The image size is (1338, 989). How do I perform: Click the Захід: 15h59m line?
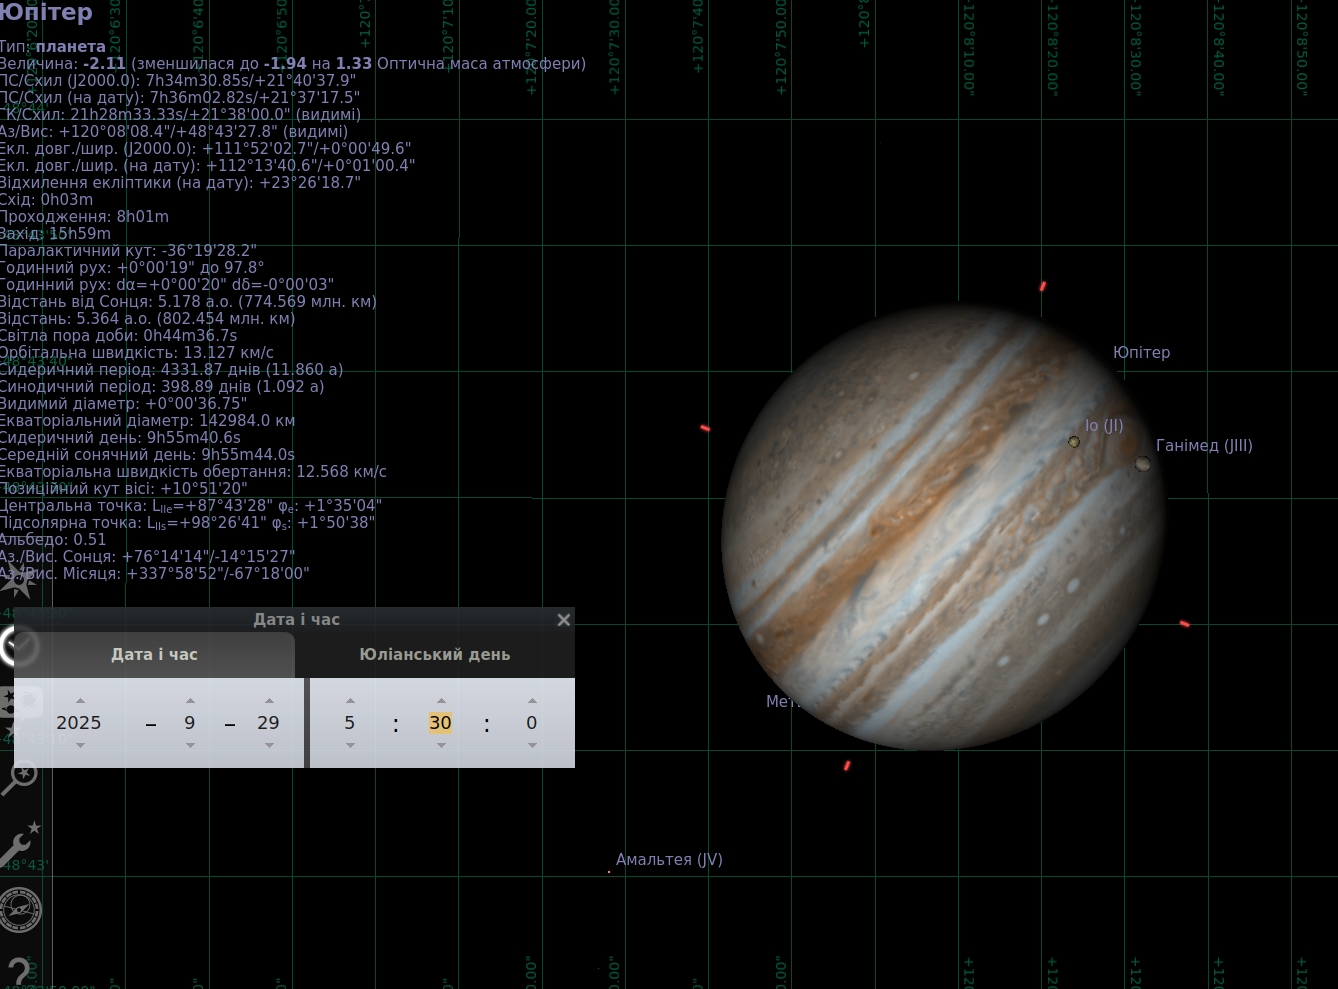tap(55, 234)
